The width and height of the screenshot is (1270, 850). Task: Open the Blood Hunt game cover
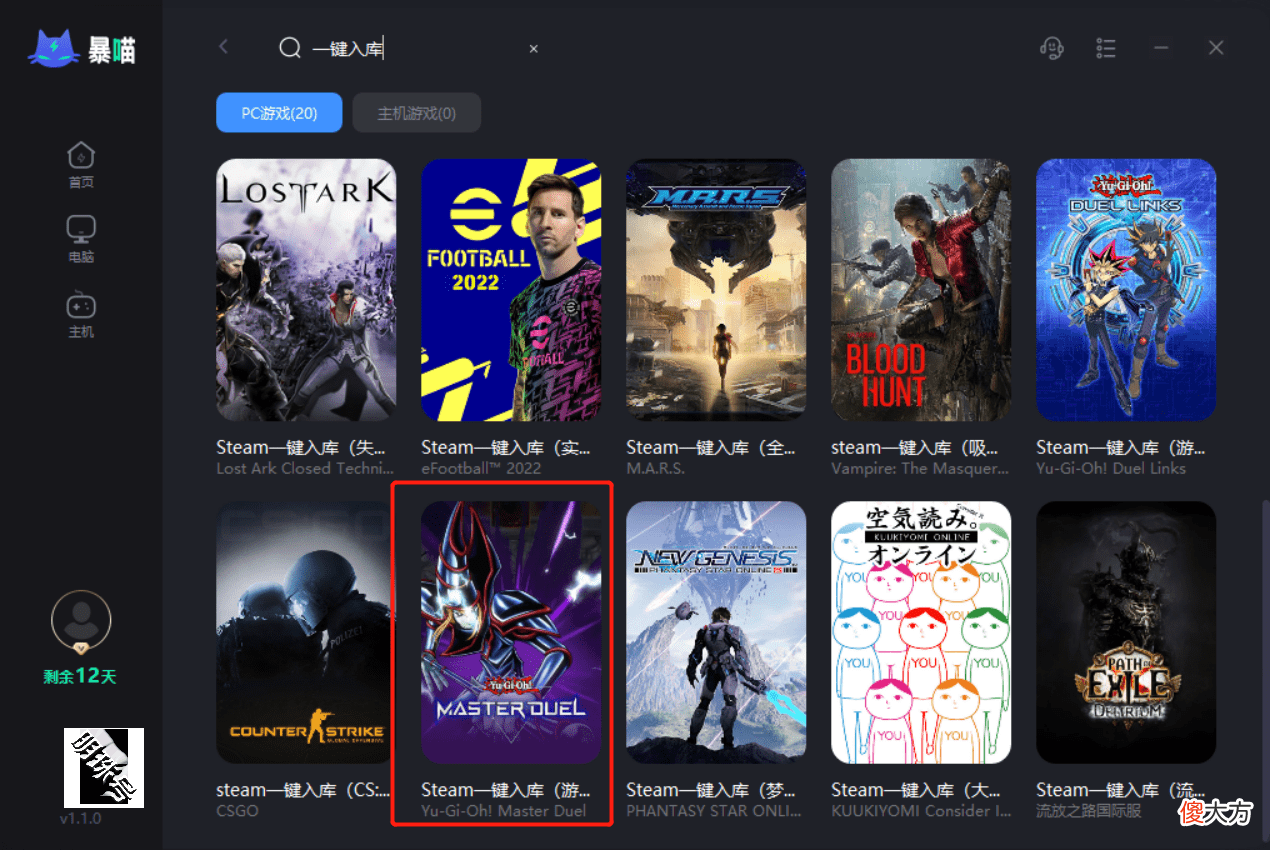point(921,290)
